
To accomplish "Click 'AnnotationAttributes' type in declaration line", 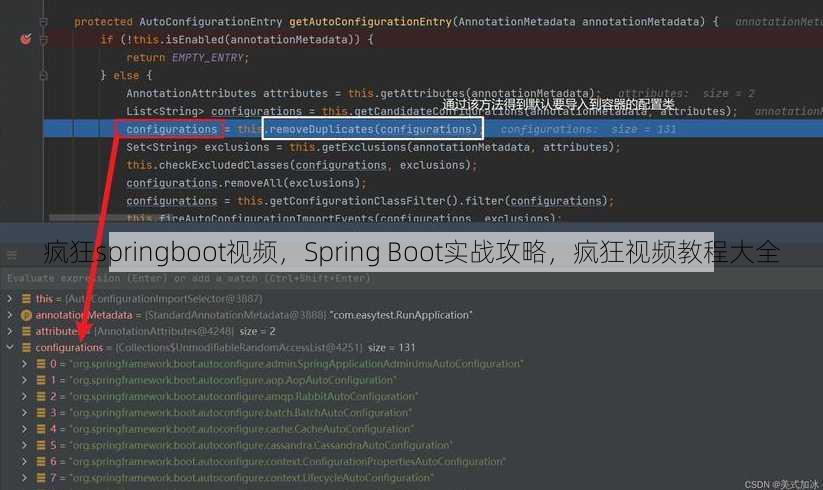I will pyautogui.click(x=191, y=93).
